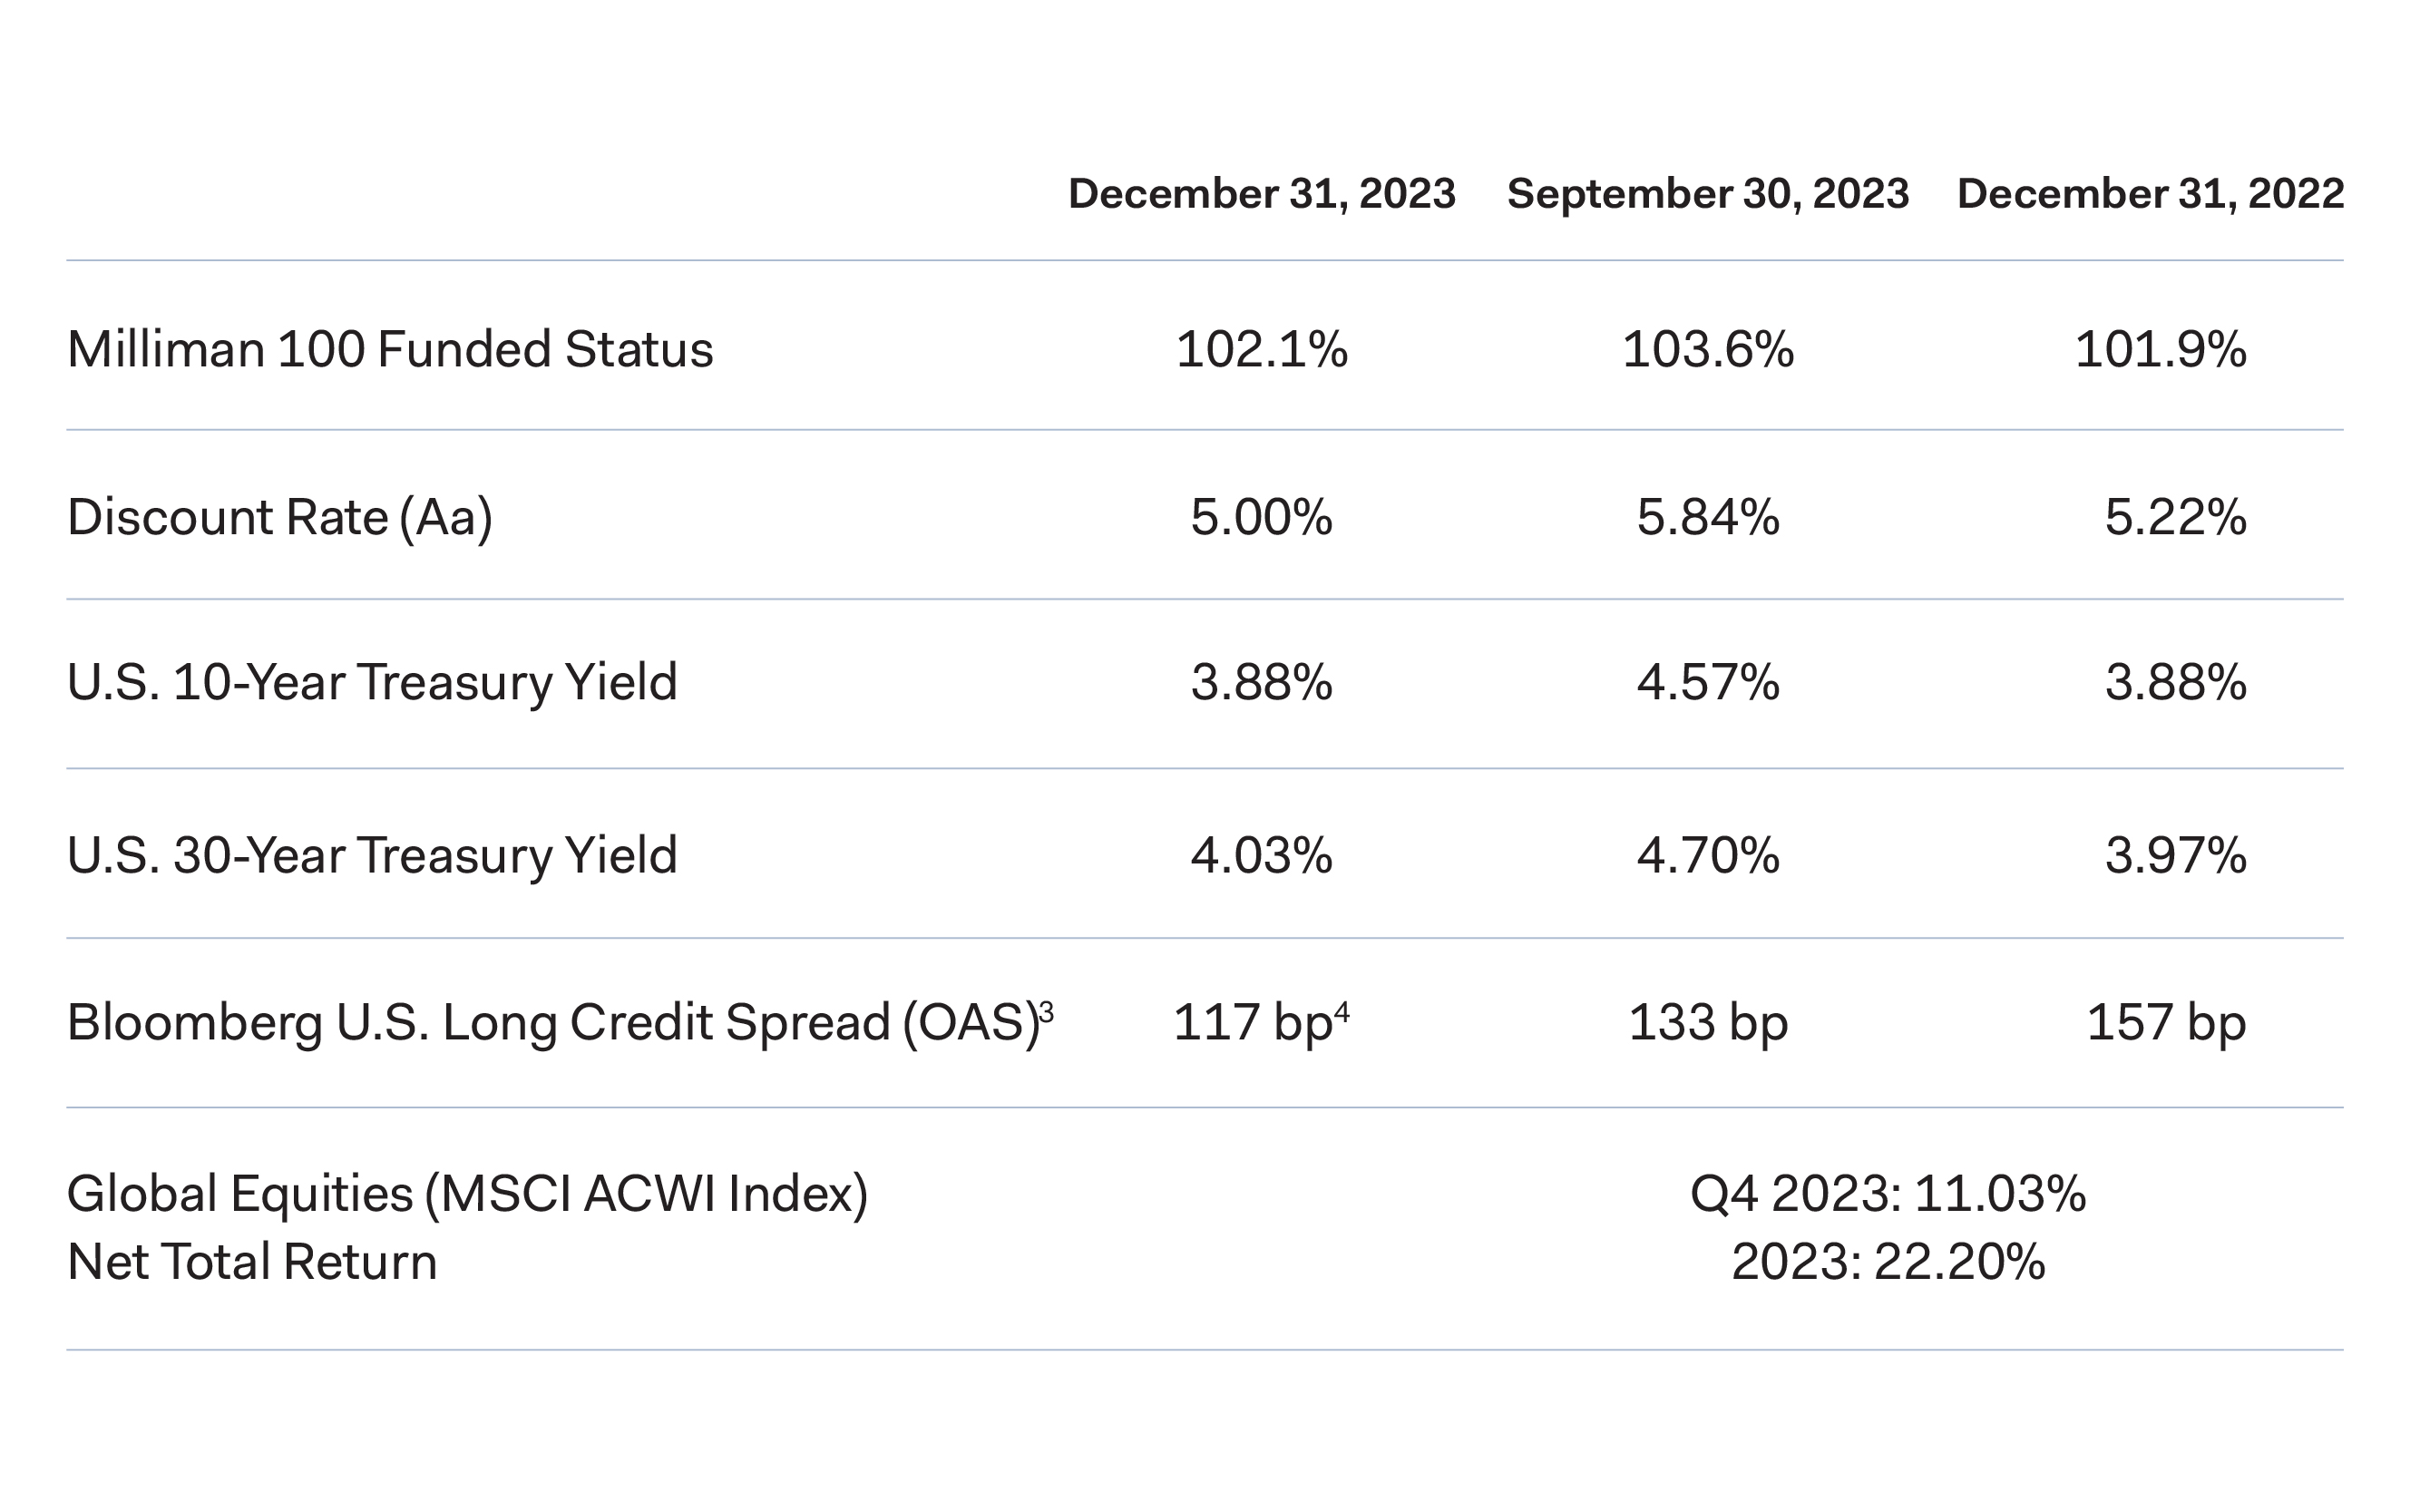2420x1512 pixels.
Task: Open footnote 4 superscript beside 117 bp
Action: pyautogui.click(x=1342, y=1013)
